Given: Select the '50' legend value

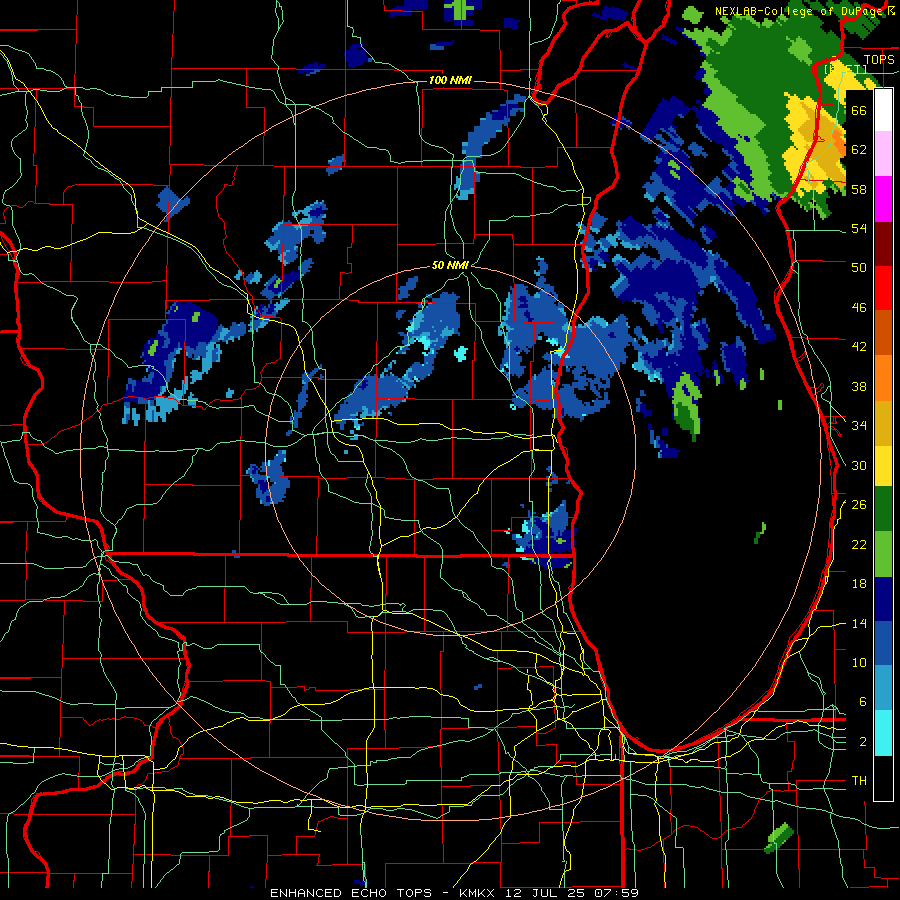Looking at the screenshot, I should click(x=859, y=267).
